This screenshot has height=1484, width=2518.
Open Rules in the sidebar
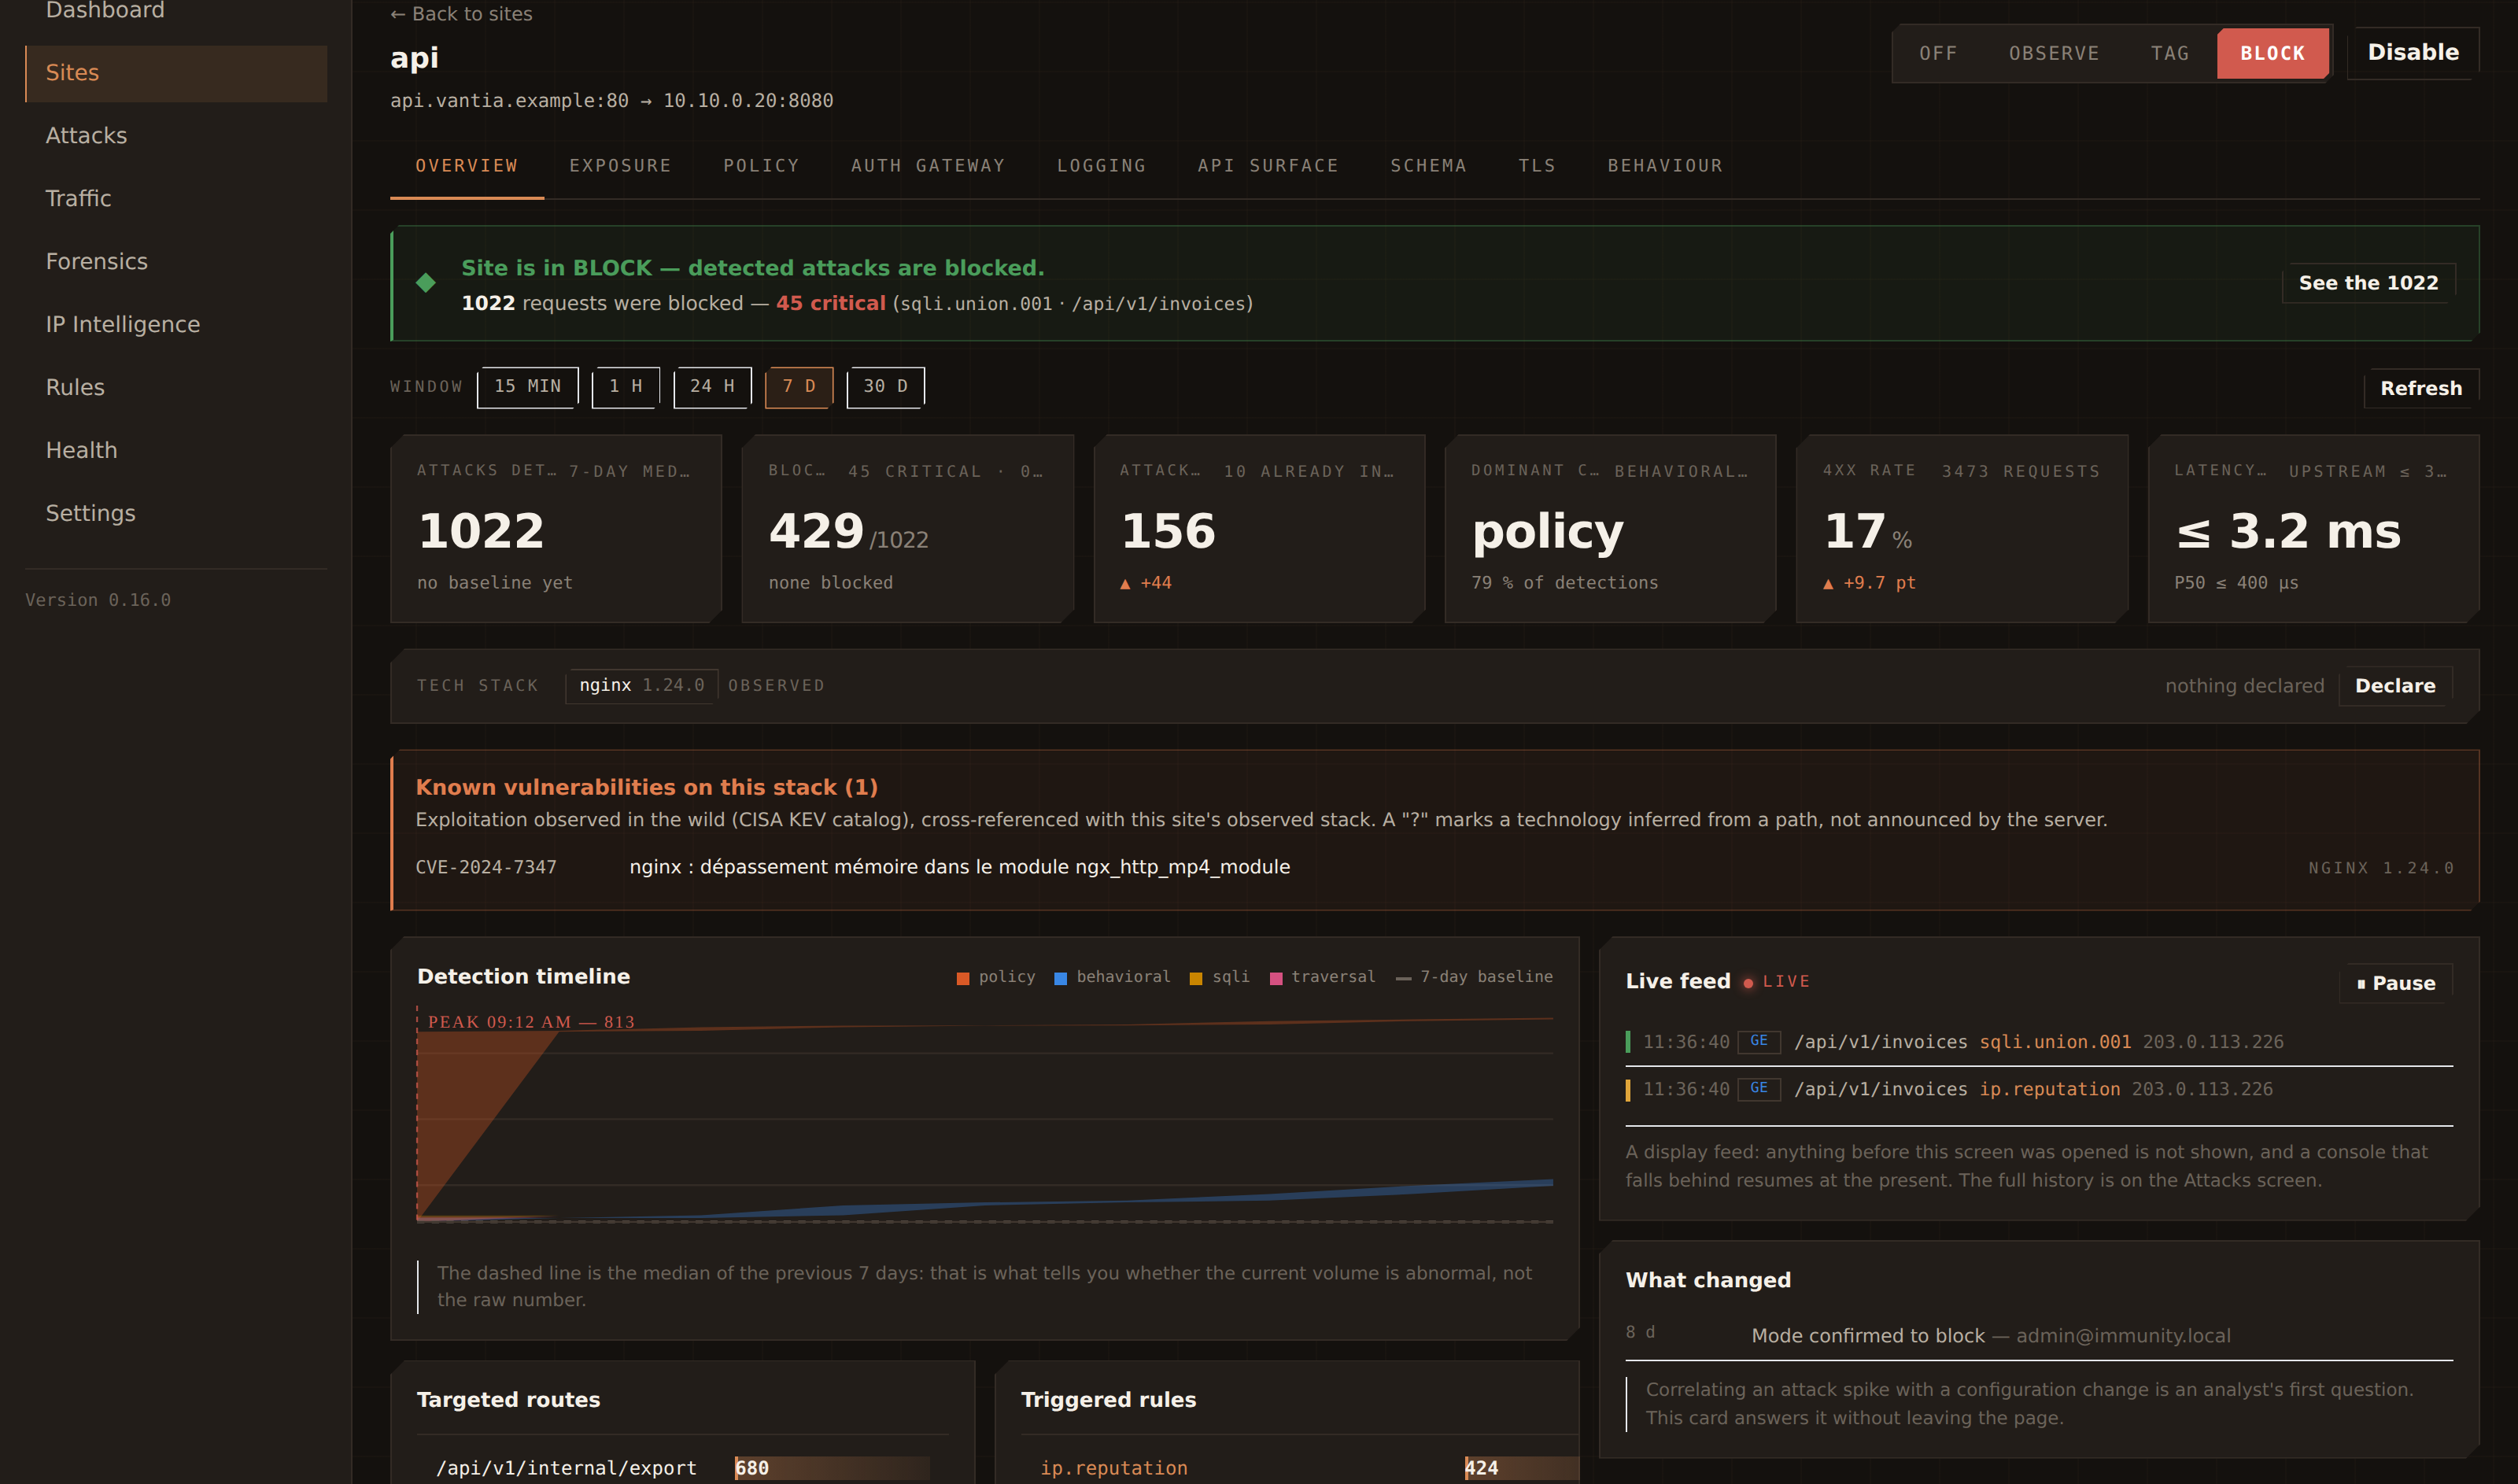pos(176,388)
